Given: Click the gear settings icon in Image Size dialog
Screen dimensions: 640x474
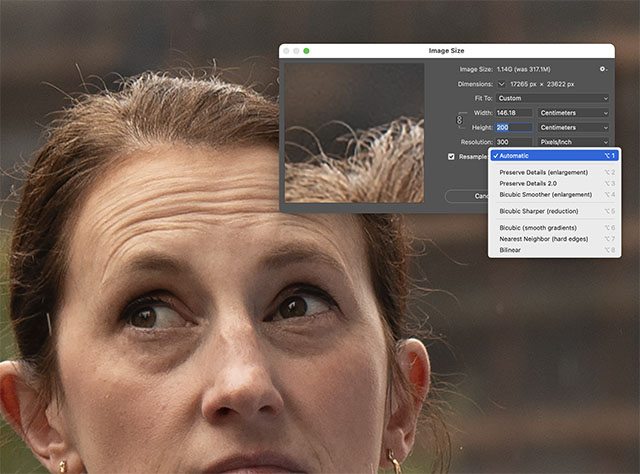Looking at the screenshot, I should pos(602,69).
